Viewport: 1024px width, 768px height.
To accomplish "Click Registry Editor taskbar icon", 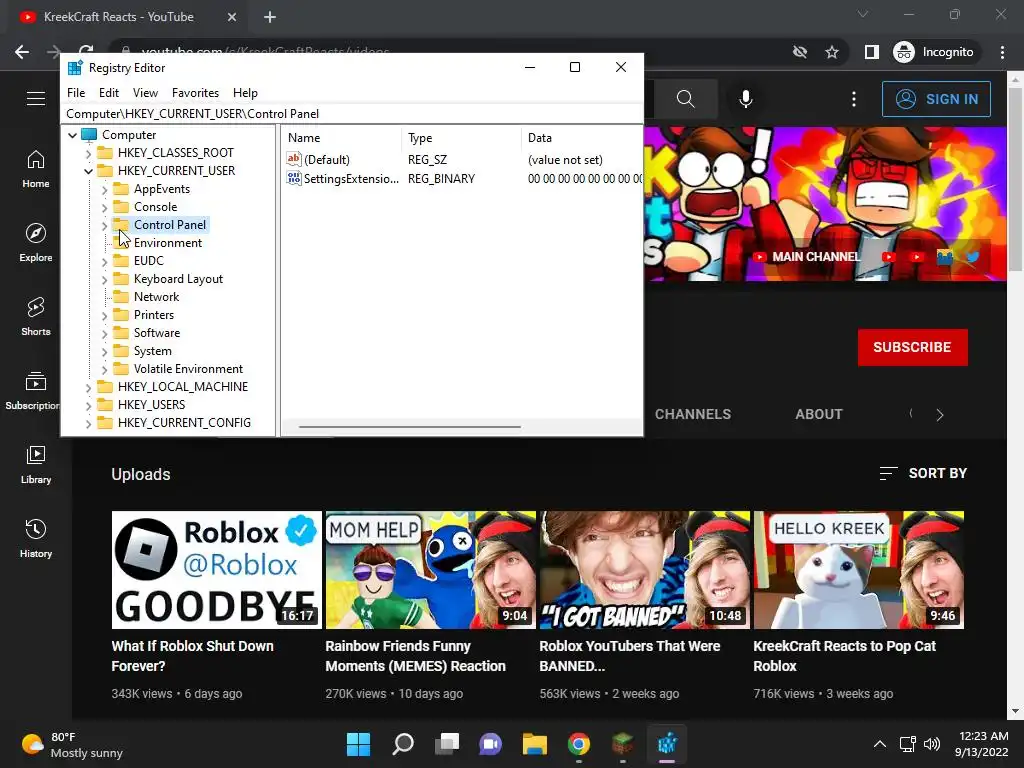I will (x=667, y=744).
